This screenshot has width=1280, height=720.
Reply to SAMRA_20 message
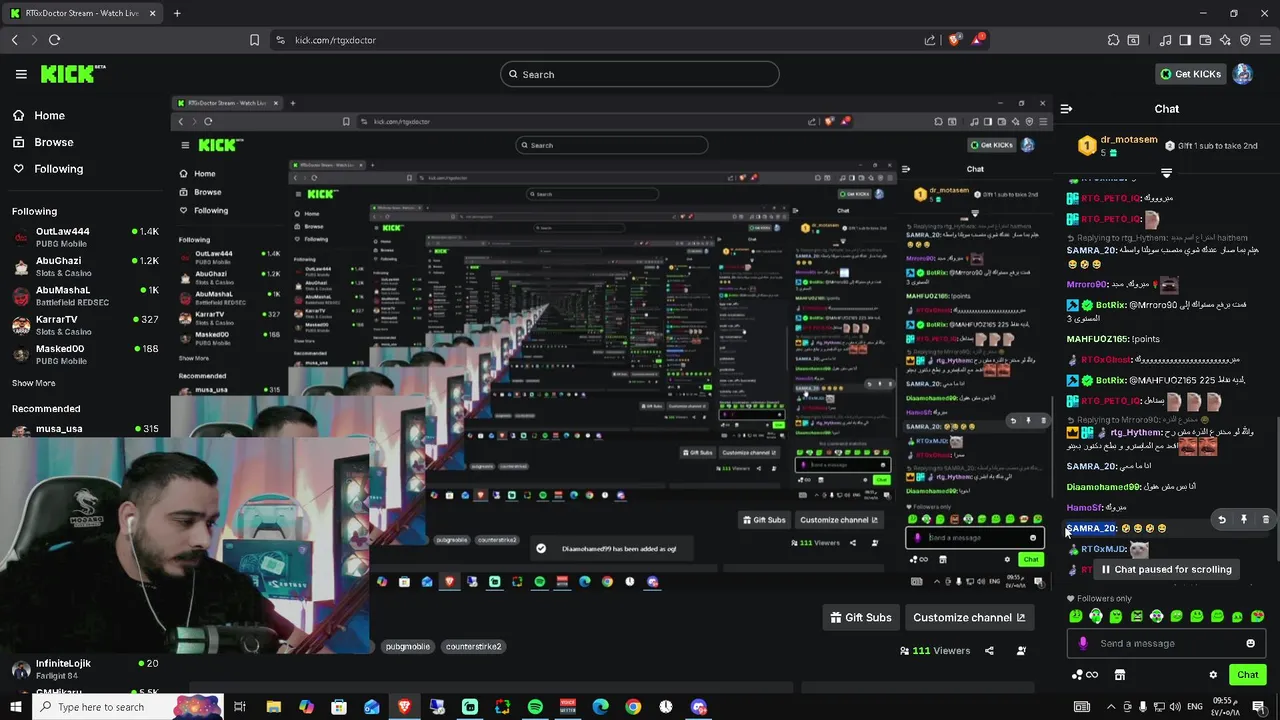tap(1221, 520)
